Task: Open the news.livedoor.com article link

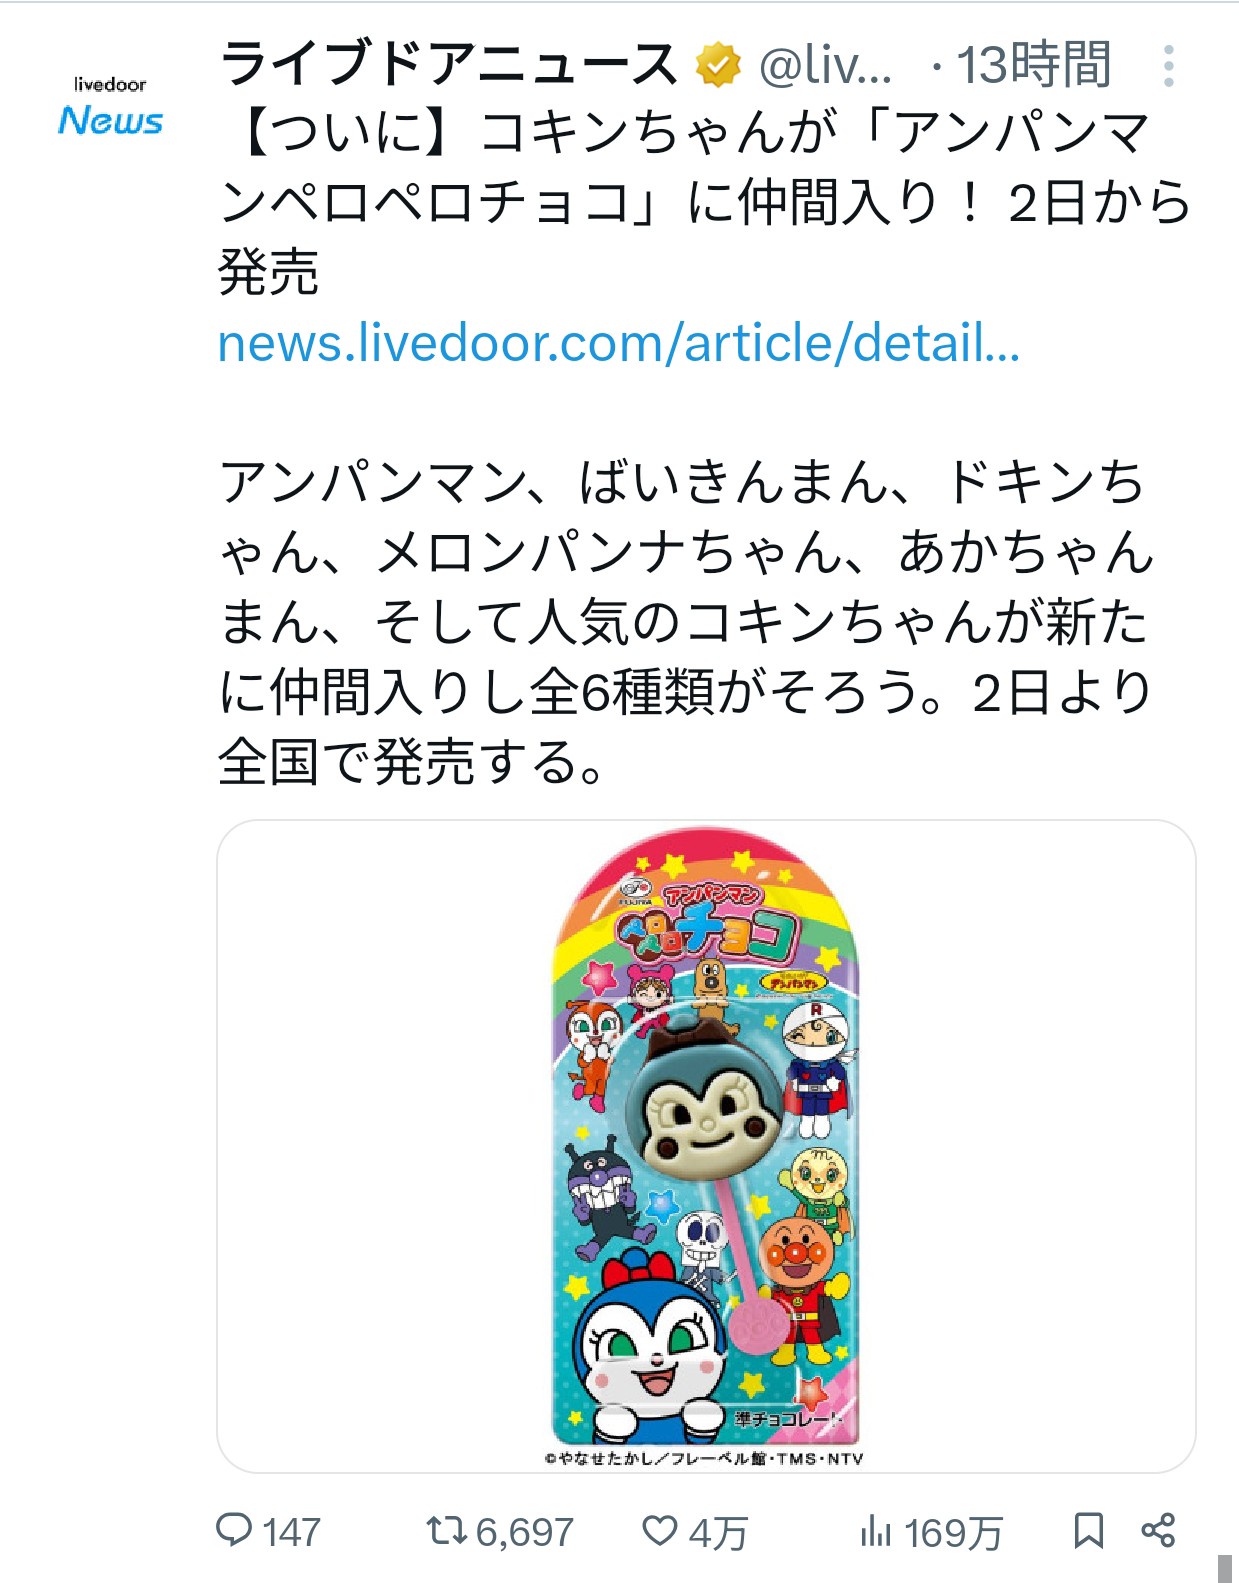Action: 619,343
